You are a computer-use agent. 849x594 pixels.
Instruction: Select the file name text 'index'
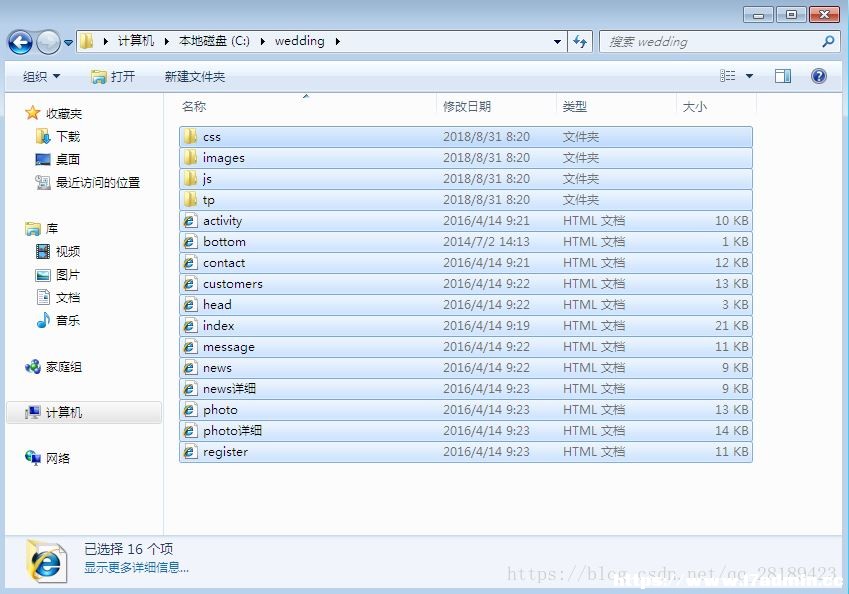click(218, 325)
